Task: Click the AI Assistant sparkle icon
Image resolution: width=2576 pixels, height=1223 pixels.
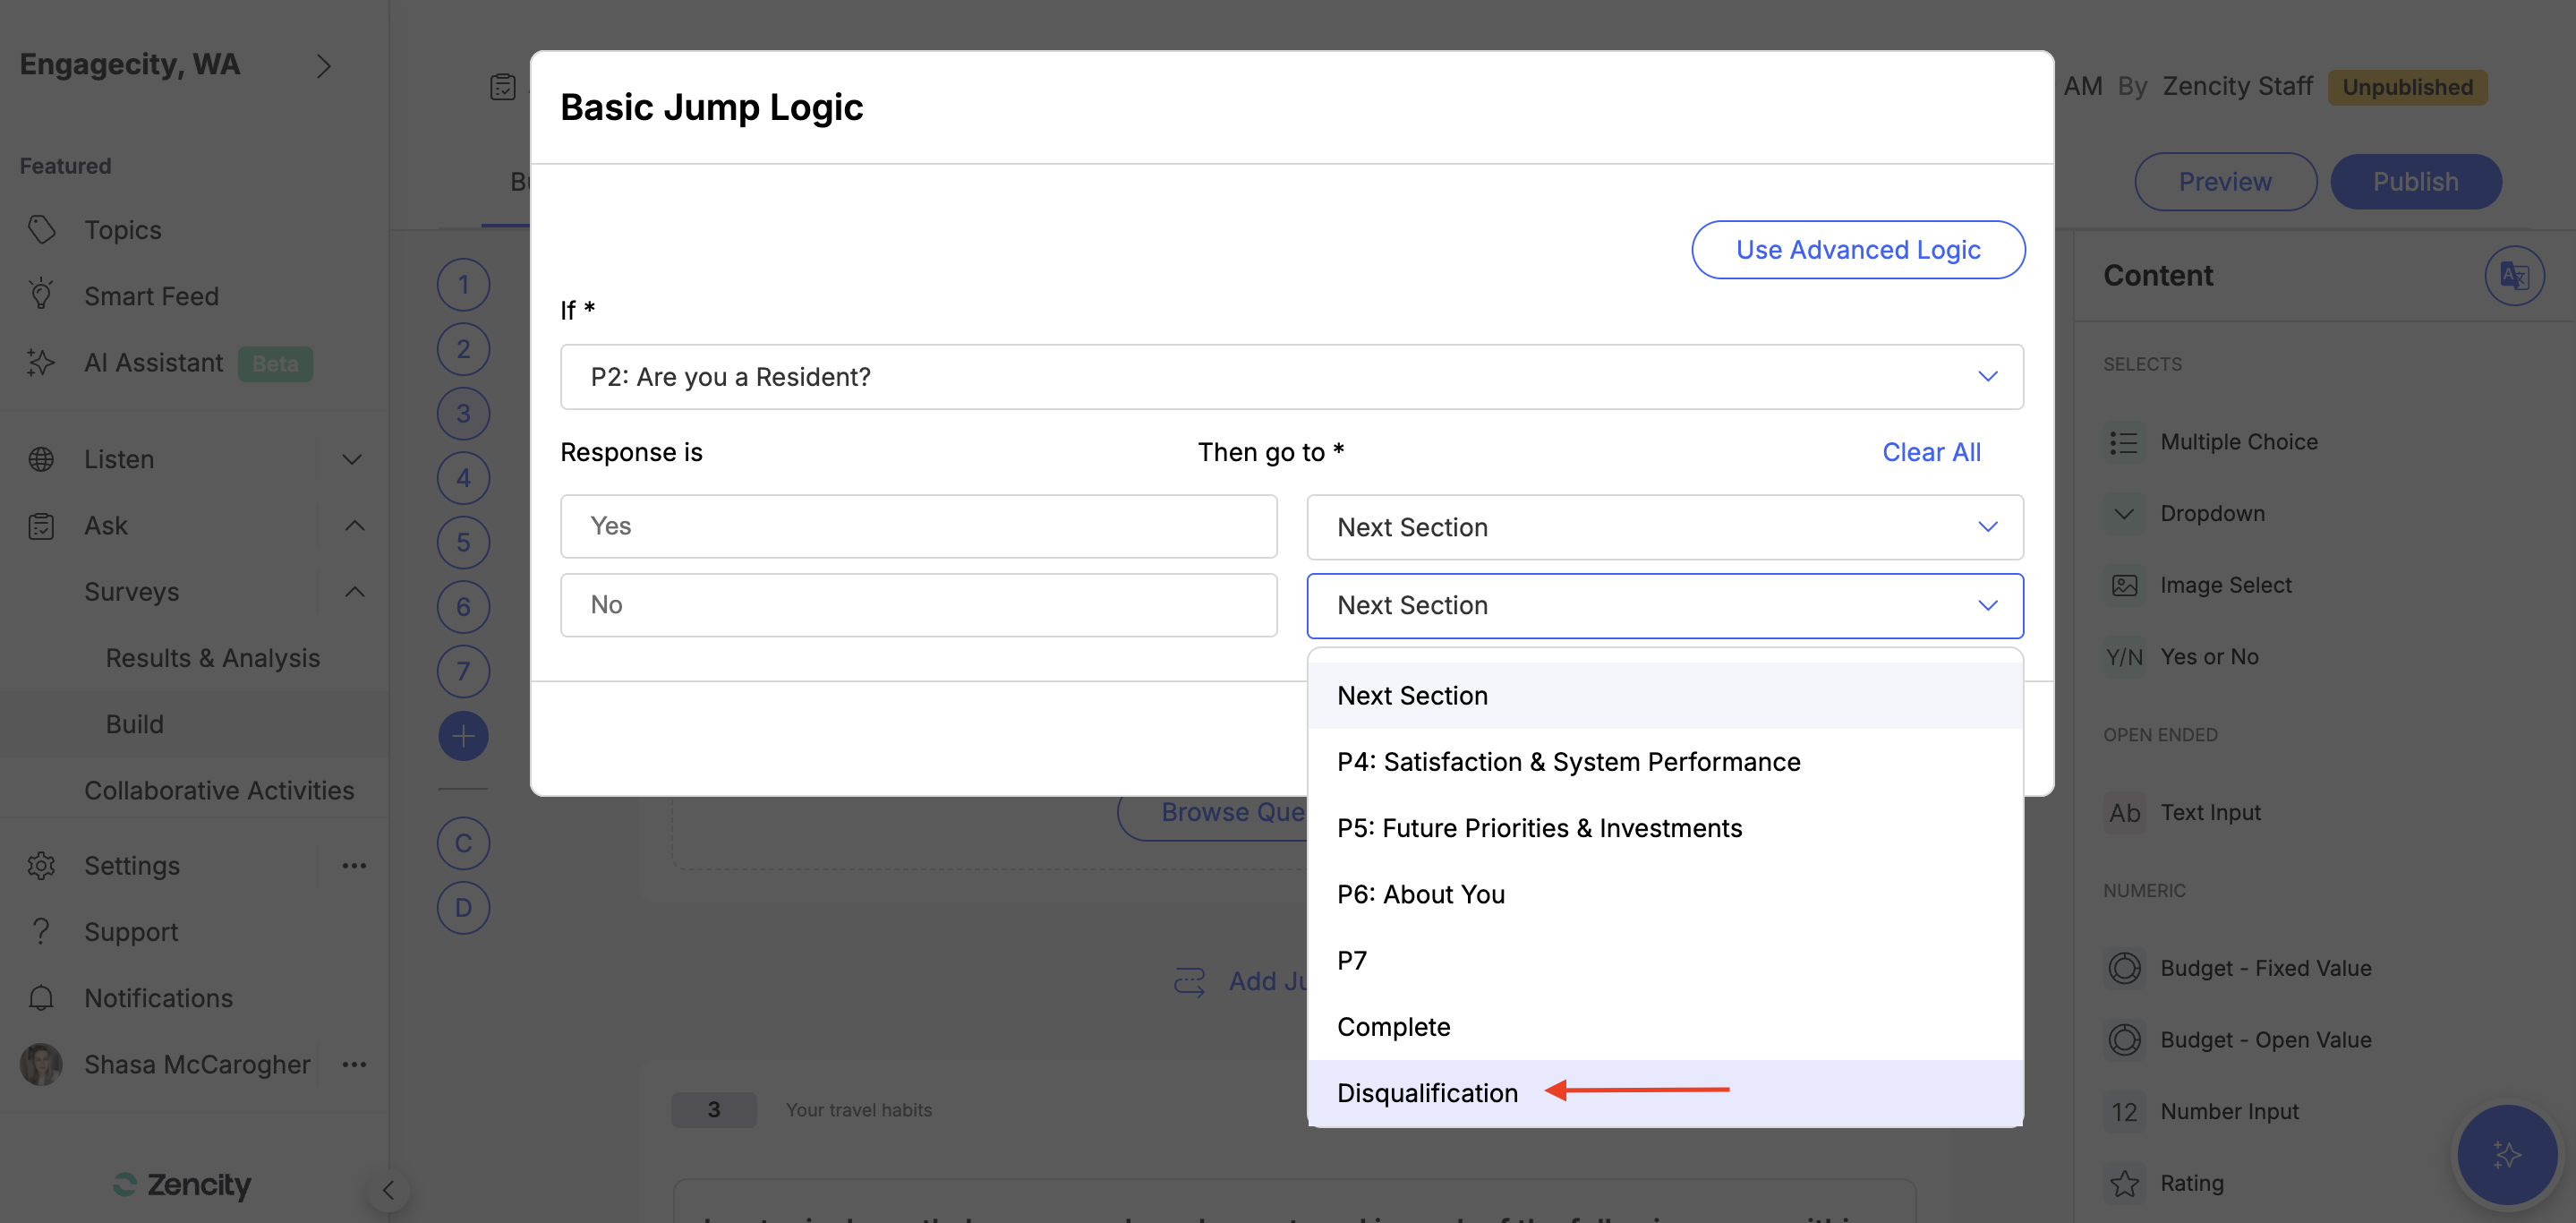Action: coord(41,362)
